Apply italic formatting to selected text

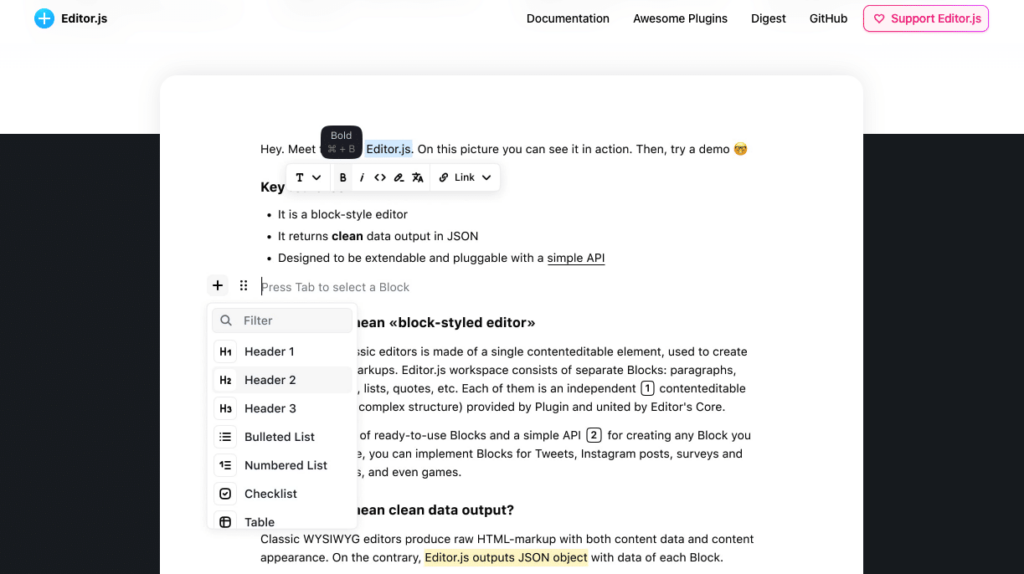click(361, 178)
